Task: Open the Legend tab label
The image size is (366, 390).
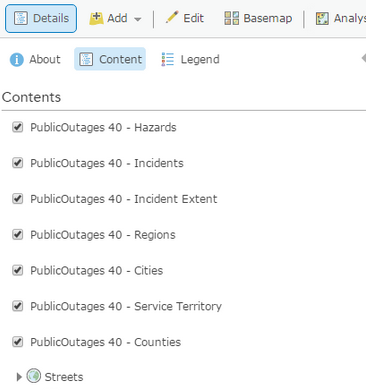Action: point(200,60)
